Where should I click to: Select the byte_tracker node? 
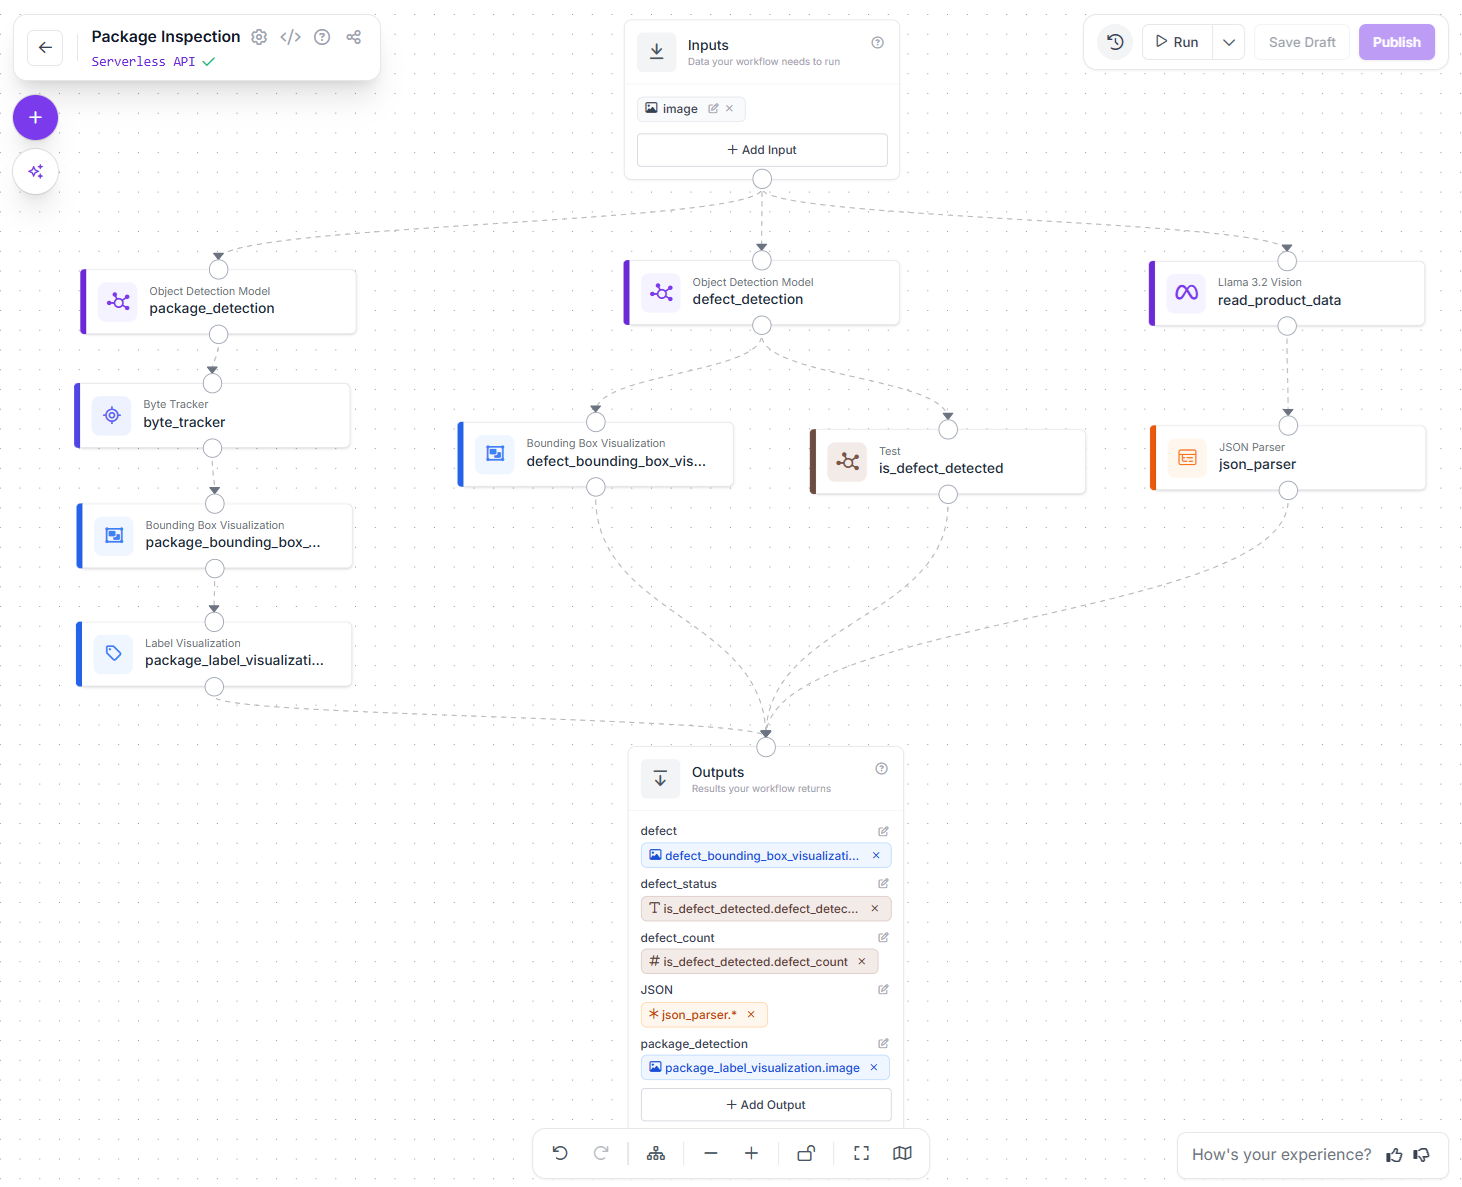[214, 415]
